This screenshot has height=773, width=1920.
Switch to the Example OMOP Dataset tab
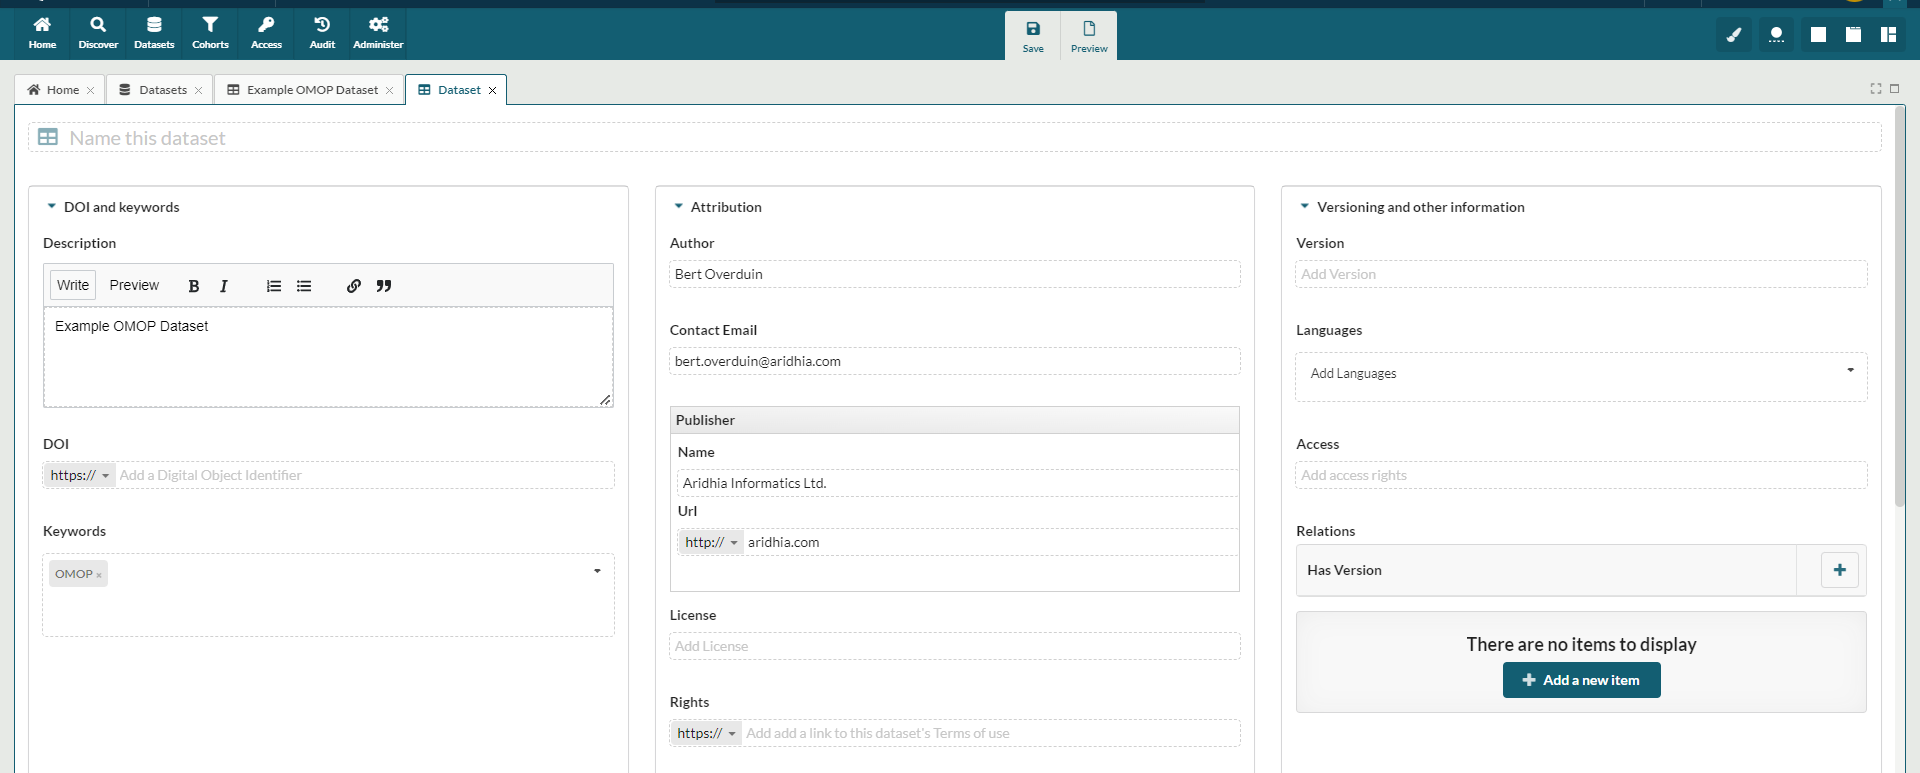coord(311,90)
